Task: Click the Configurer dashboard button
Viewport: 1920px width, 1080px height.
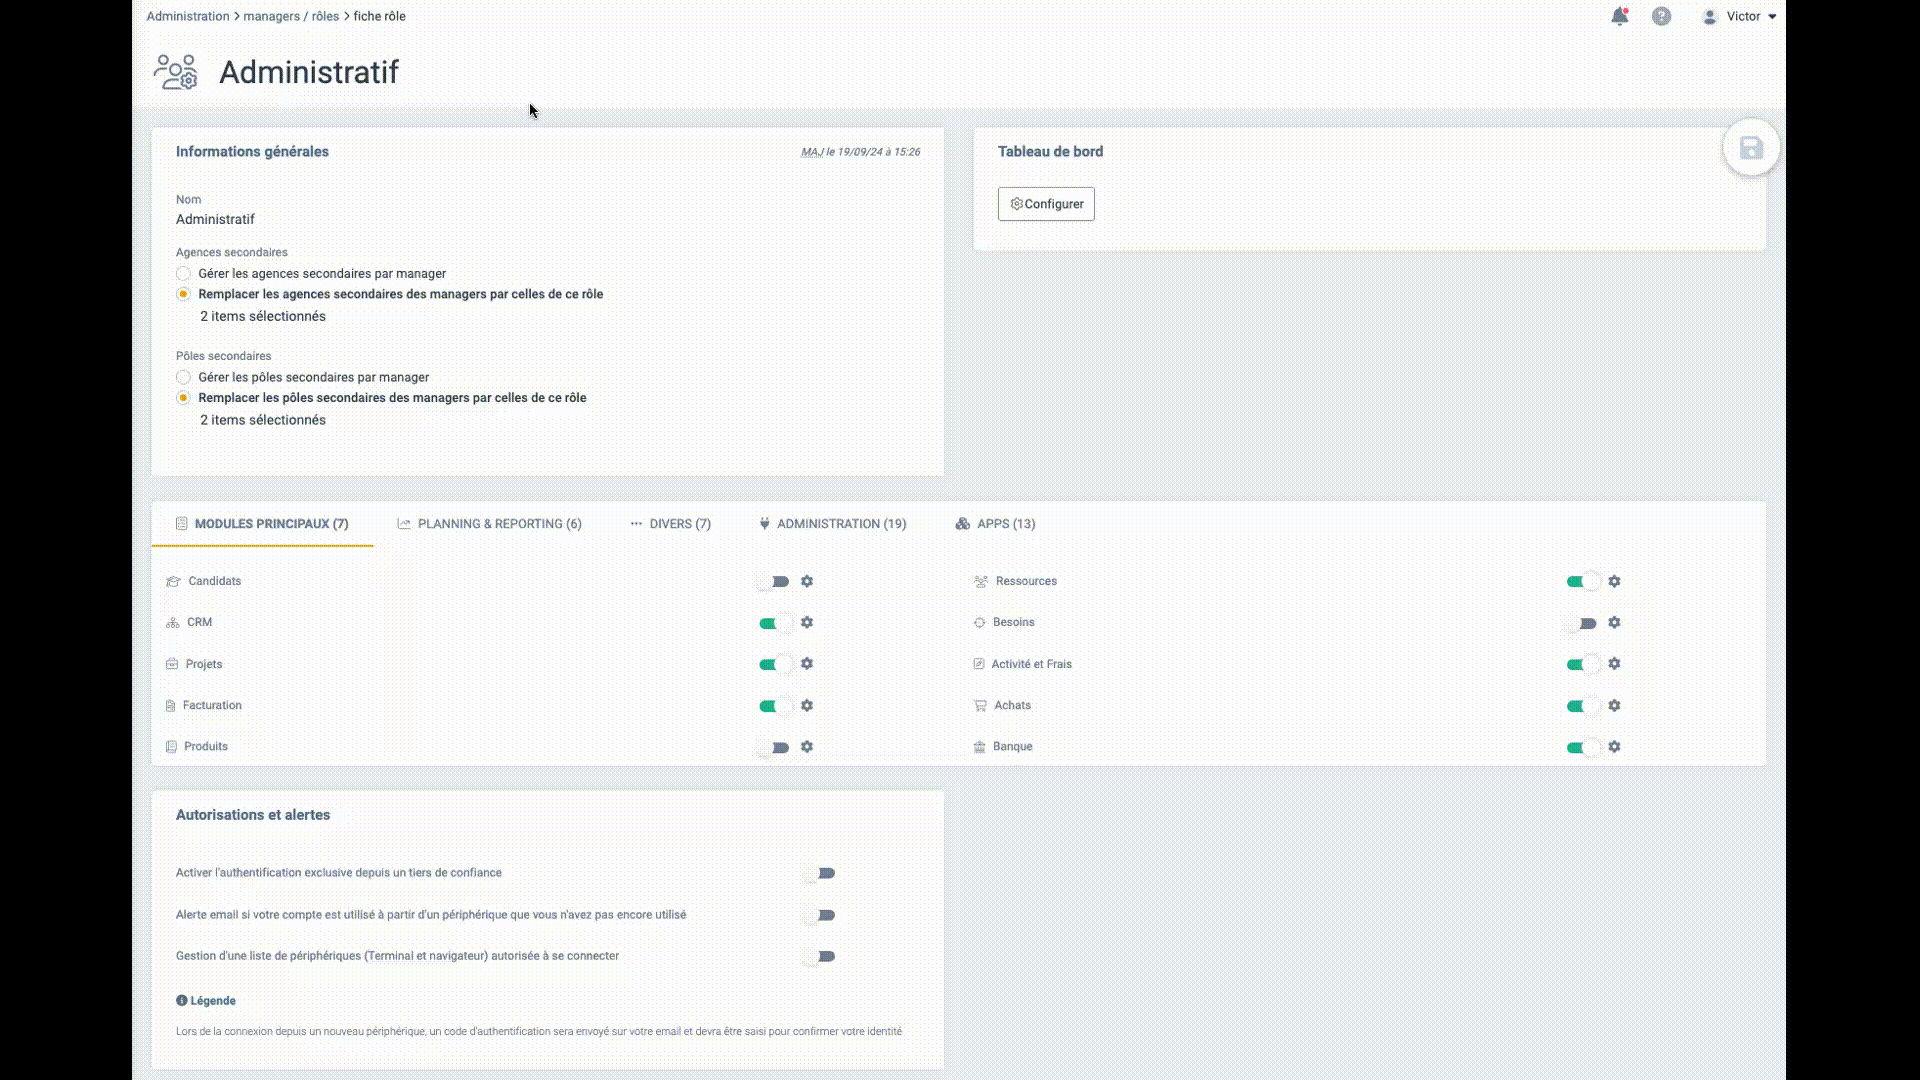Action: click(x=1046, y=204)
